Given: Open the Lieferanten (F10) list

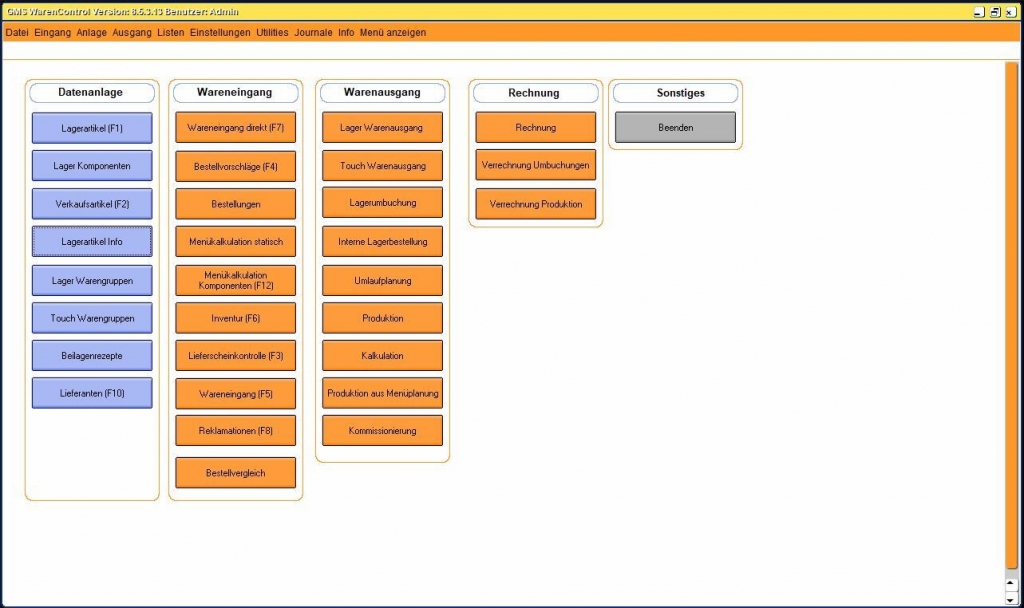Looking at the screenshot, I should pos(91,393).
